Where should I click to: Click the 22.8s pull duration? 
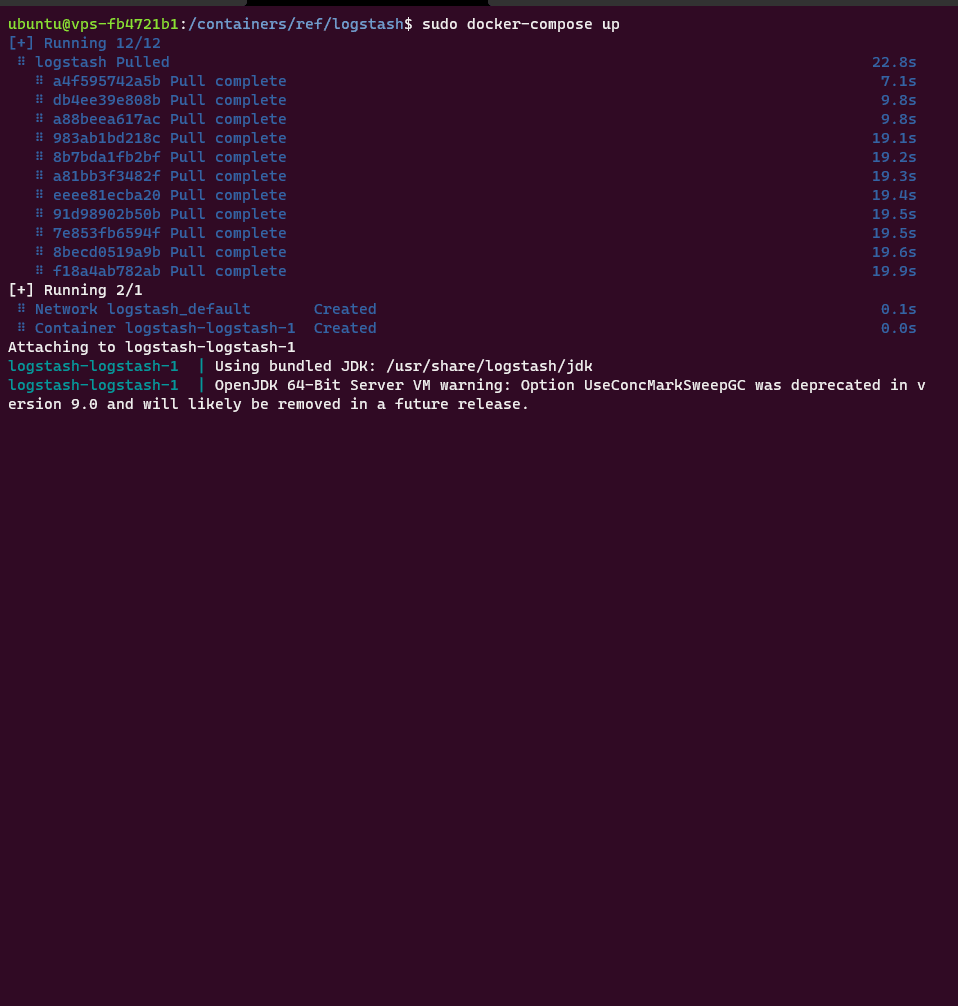894,62
